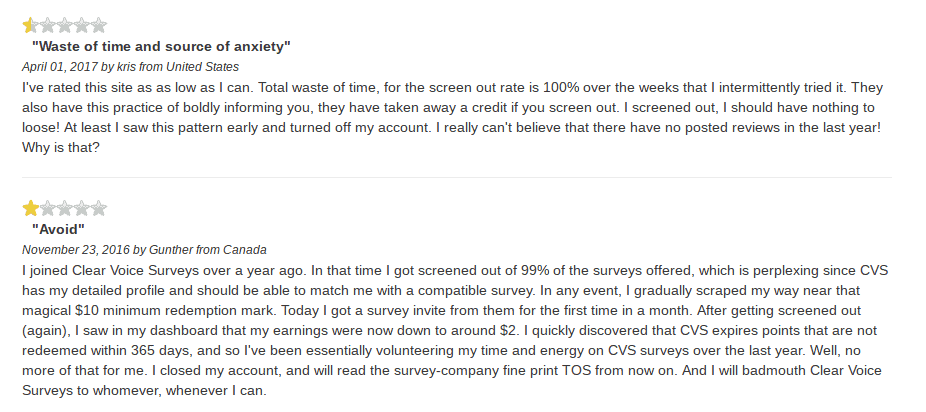
Task: Click the third star of kris's review rating
Action: click(64, 25)
